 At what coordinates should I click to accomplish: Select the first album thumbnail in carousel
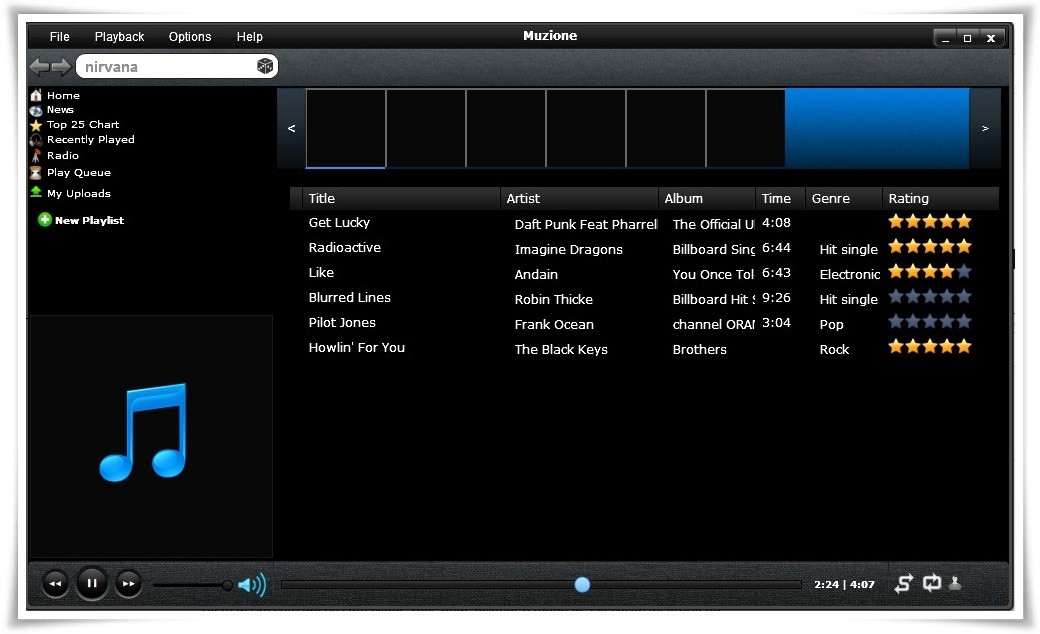(346, 129)
